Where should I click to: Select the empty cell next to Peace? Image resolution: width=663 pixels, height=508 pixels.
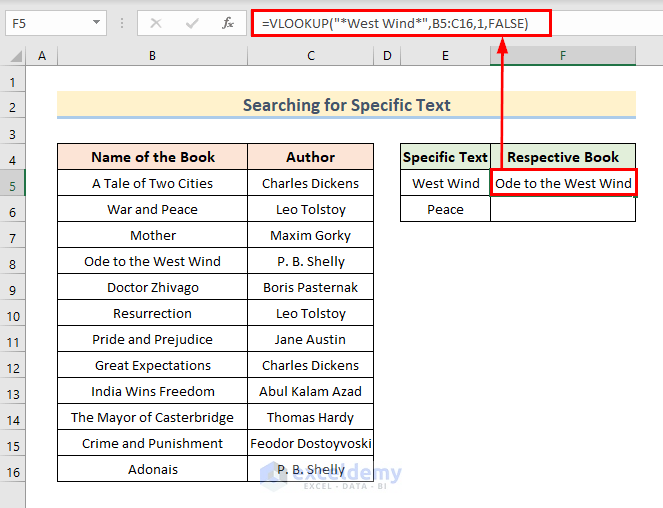pos(563,209)
